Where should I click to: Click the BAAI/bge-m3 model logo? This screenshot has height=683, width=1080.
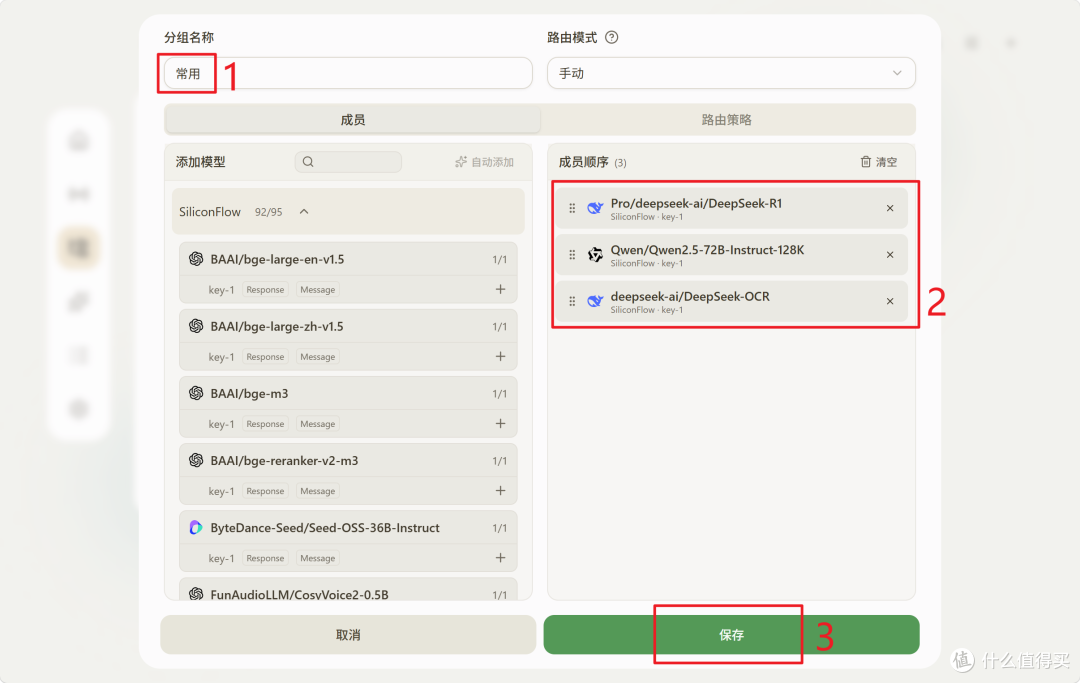click(196, 393)
